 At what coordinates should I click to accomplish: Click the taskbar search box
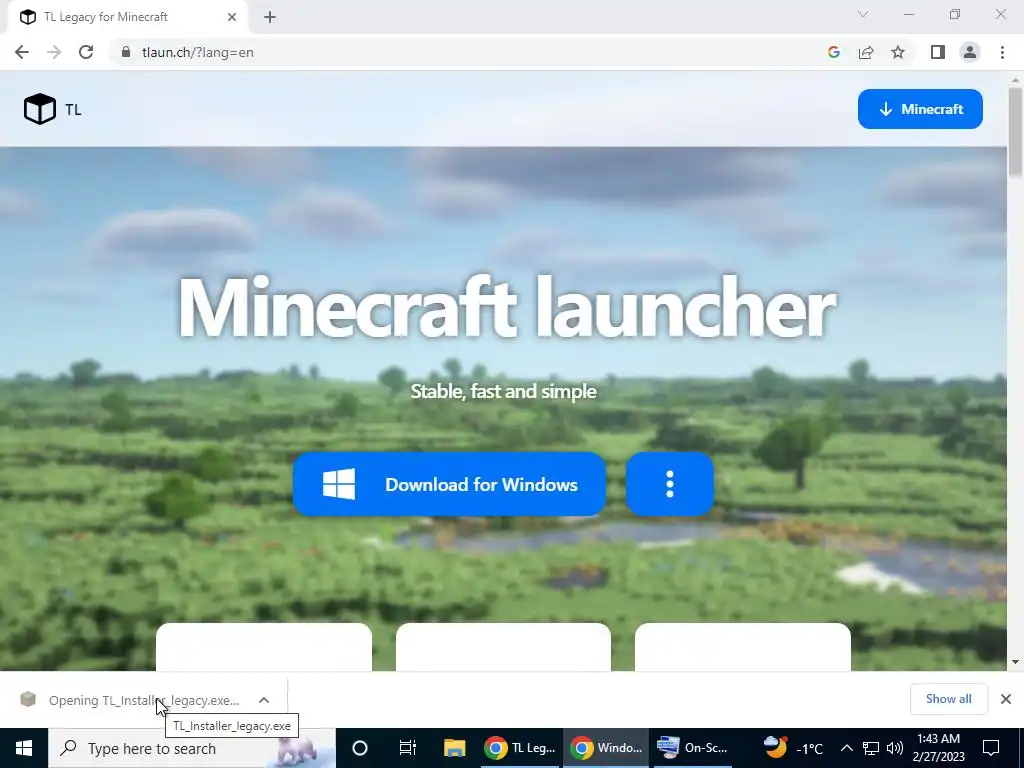coord(192,748)
